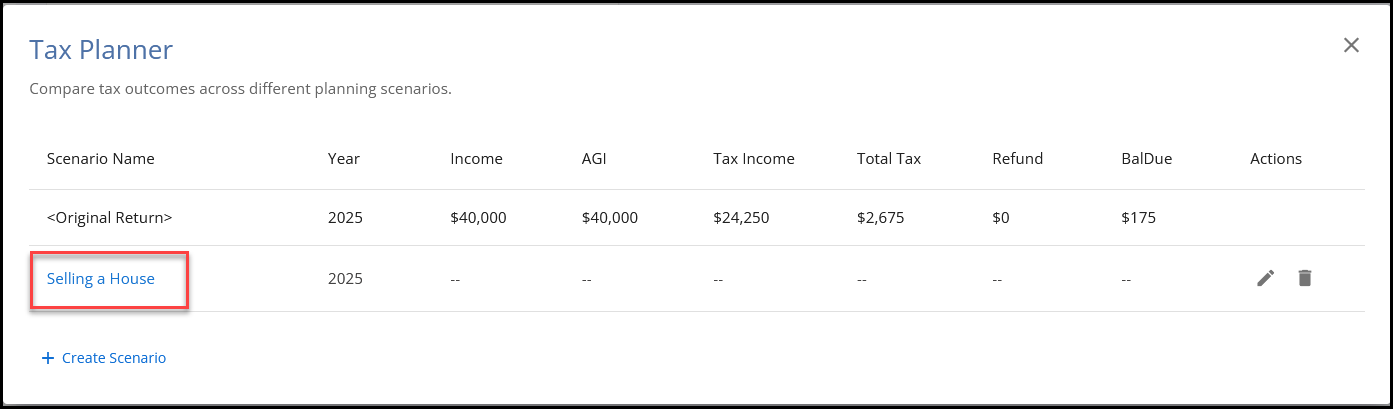Click the Income column header
This screenshot has width=1393, height=409.
point(477,159)
